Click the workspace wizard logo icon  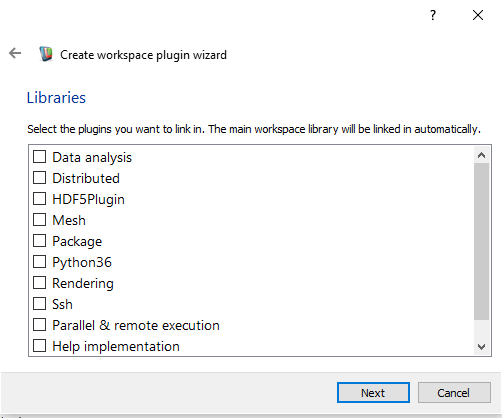coord(46,54)
